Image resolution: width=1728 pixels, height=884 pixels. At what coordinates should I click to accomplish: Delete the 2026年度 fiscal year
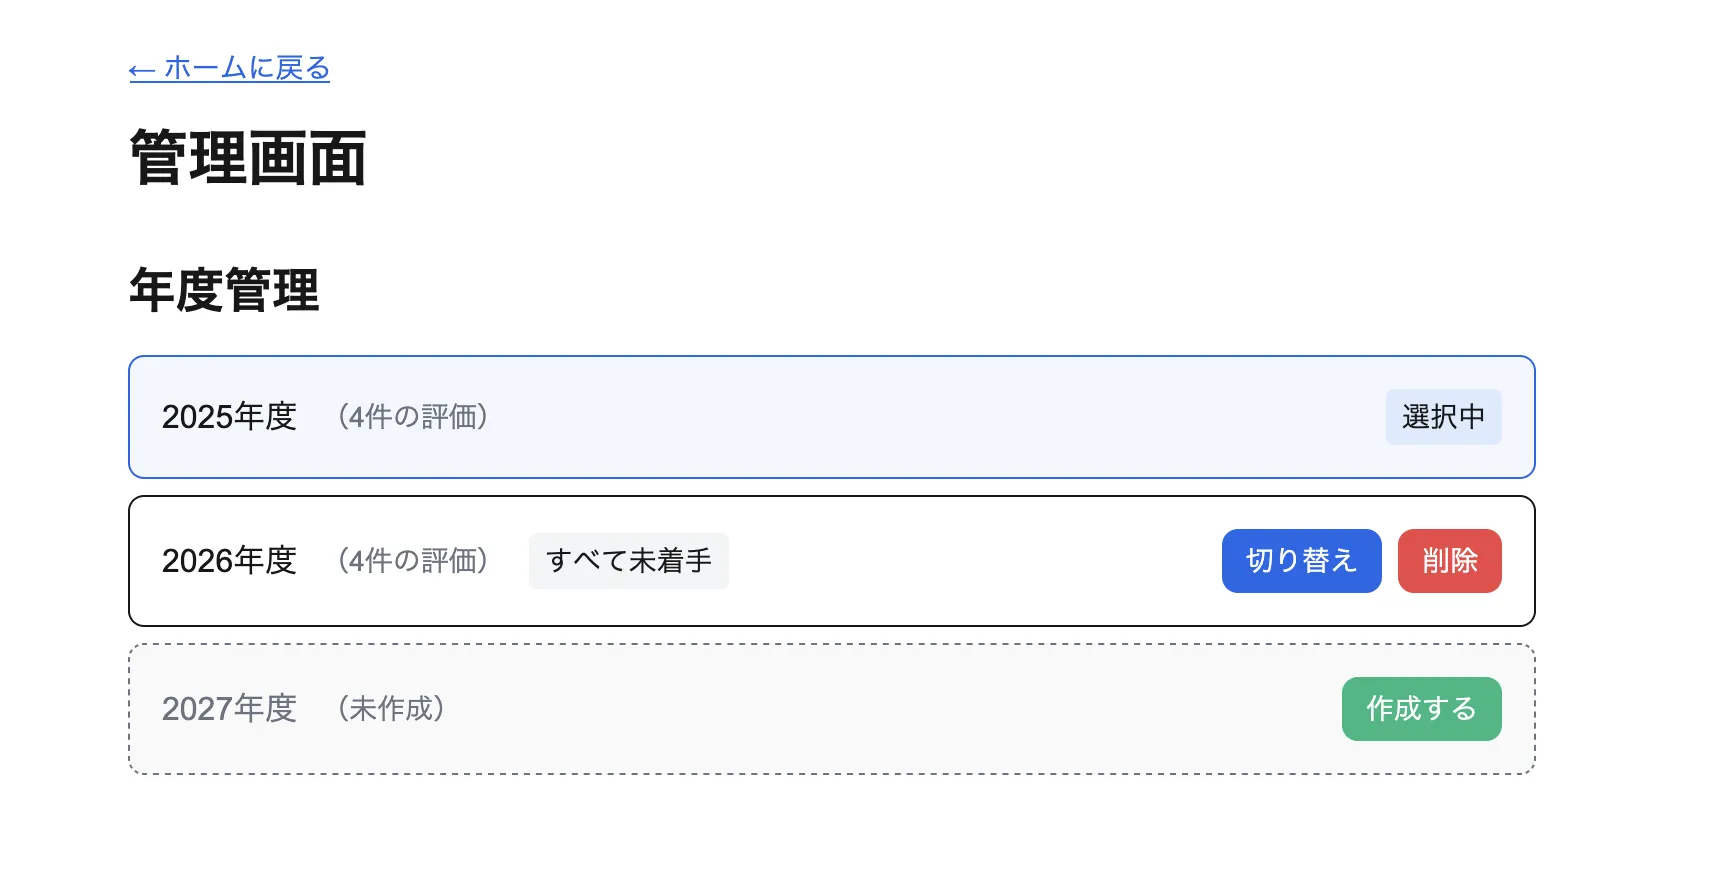(1449, 561)
